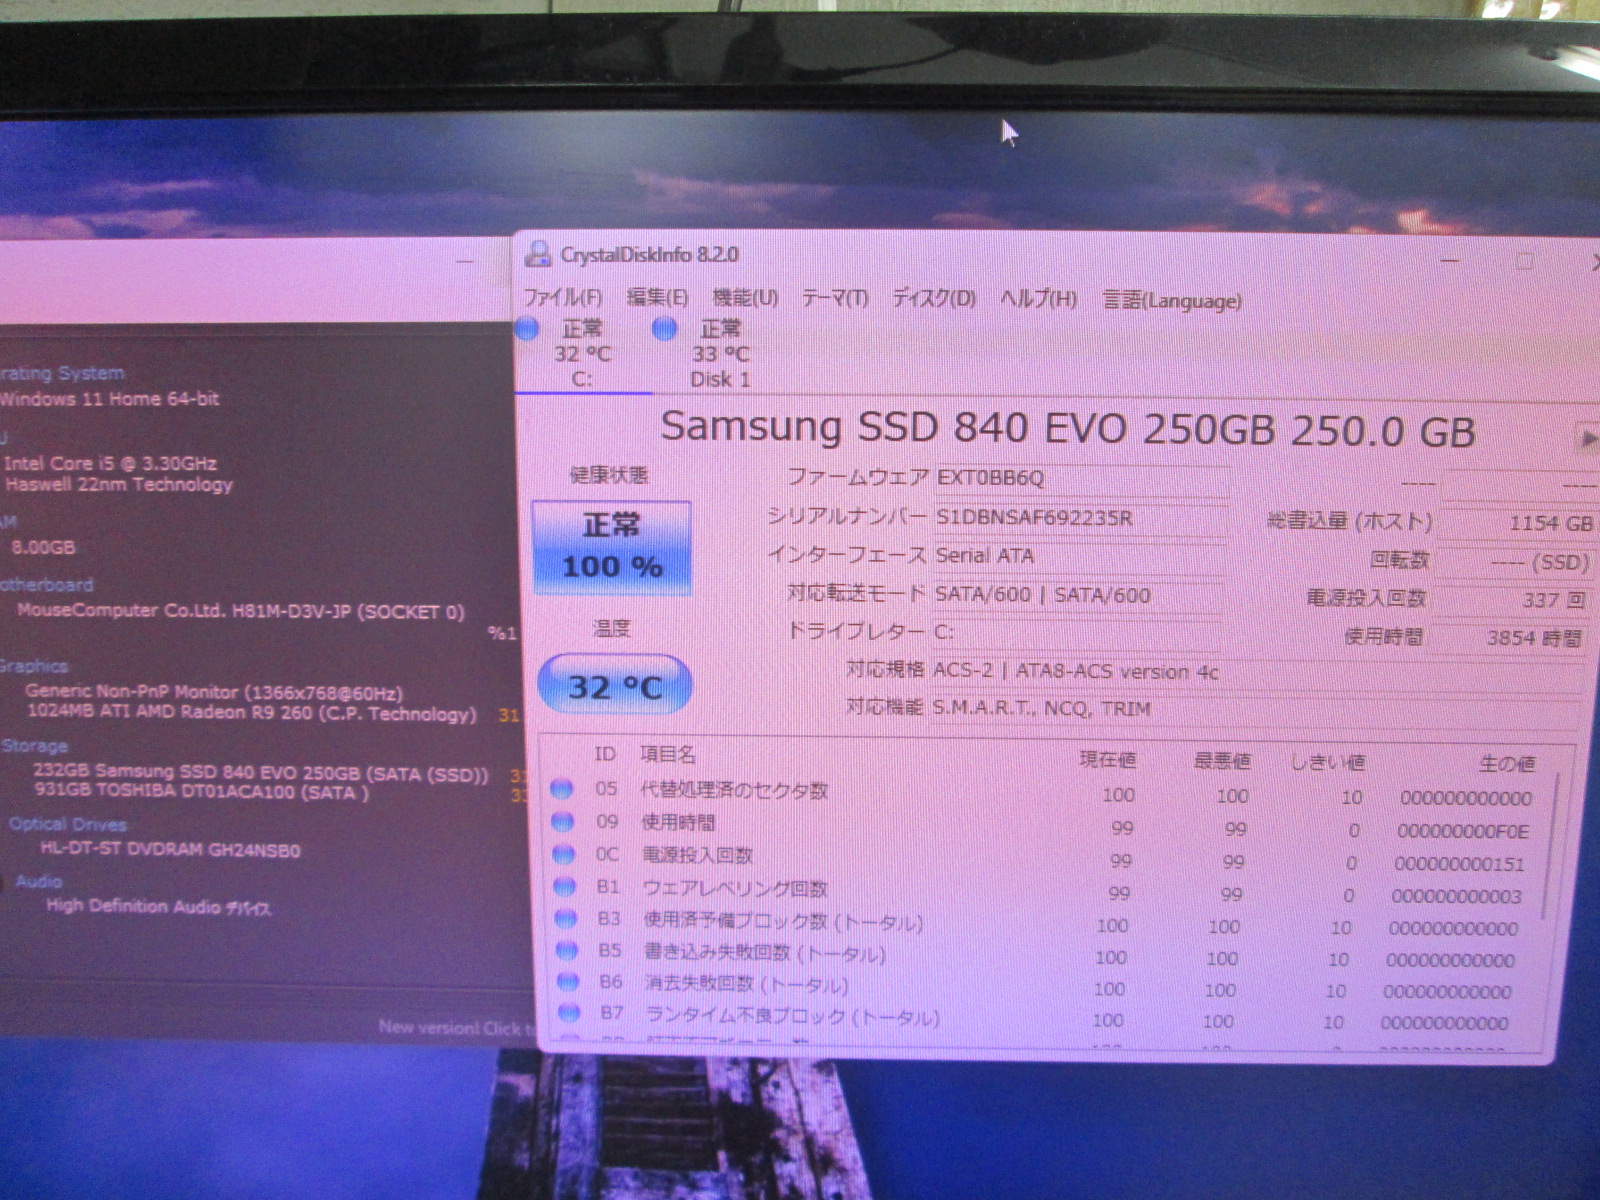1600x1200 pixels.
Task: Select the C: drive blue status circle
Action: click(x=527, y=328)
